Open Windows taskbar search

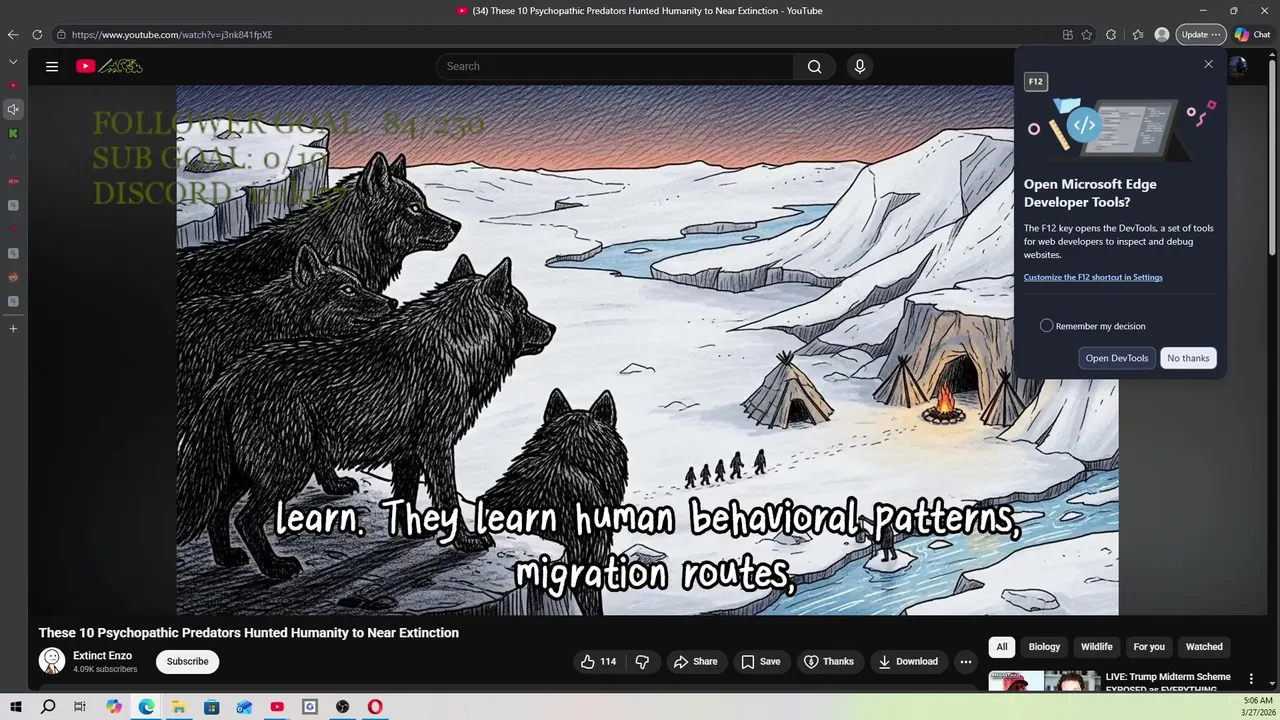coord(48,707)
